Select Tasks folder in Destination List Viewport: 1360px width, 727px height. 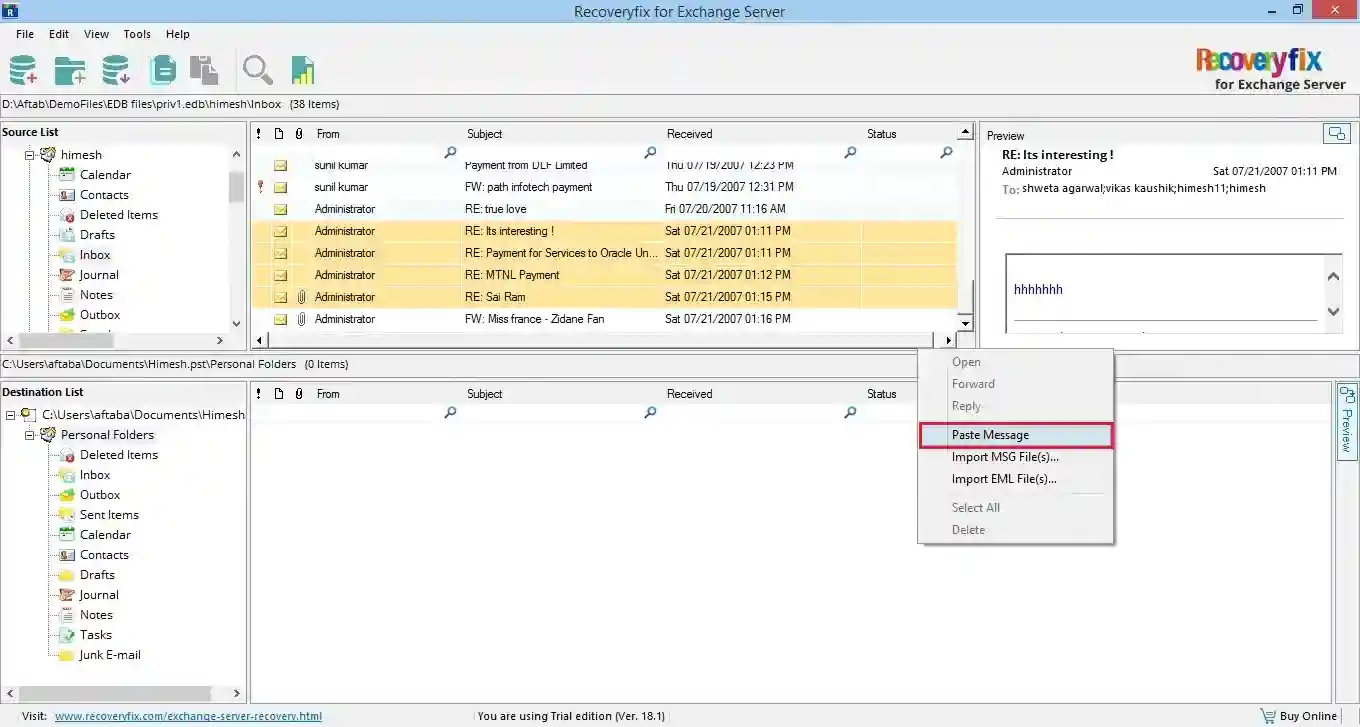96,635
